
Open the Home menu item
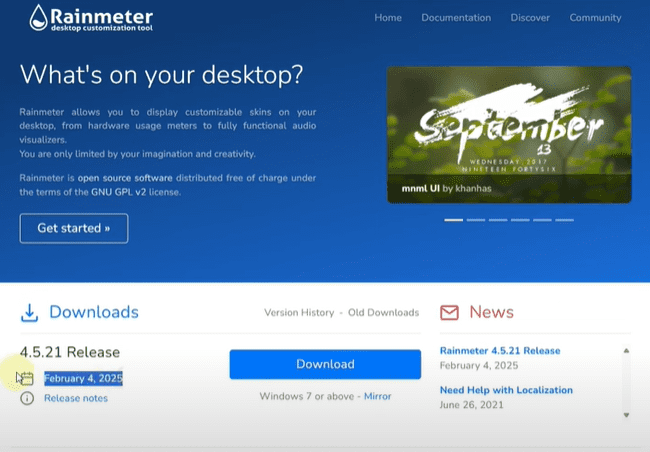388,18
